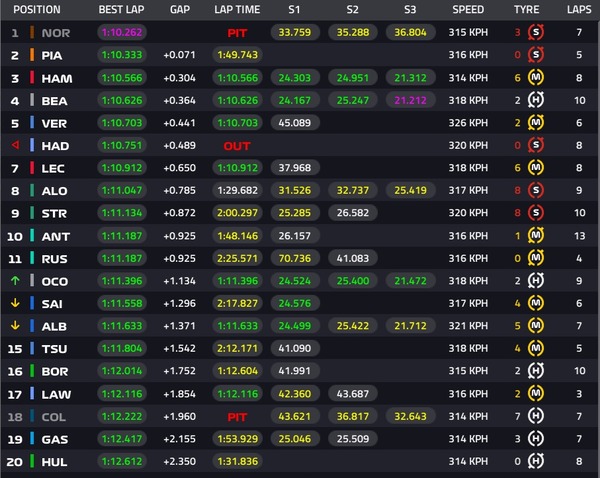Click NOR's purple best lap 1:10.262
The image size is (600, 478).
coord(122,33)
